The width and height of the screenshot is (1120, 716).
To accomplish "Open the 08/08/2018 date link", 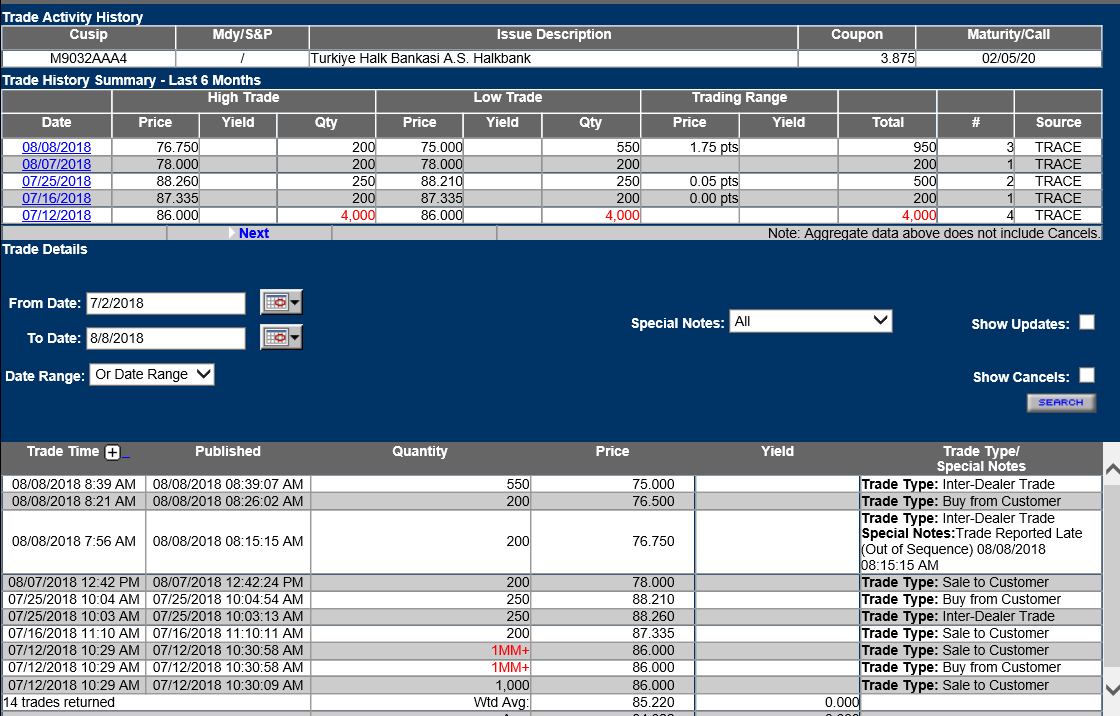I will coord(56,147).
